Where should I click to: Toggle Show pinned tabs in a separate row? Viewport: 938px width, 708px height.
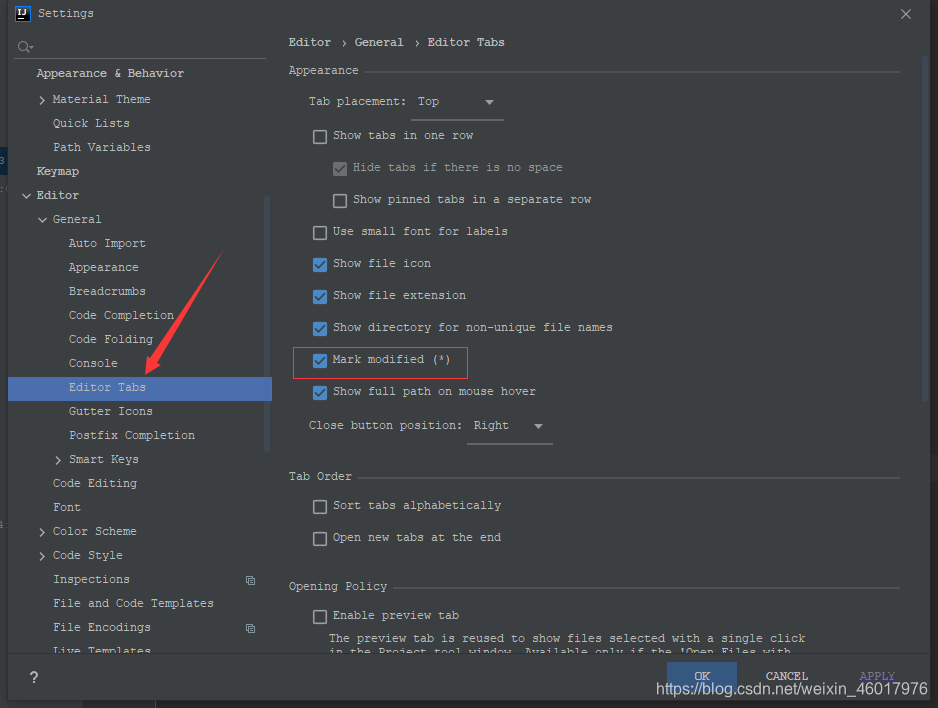pos(340,200)
